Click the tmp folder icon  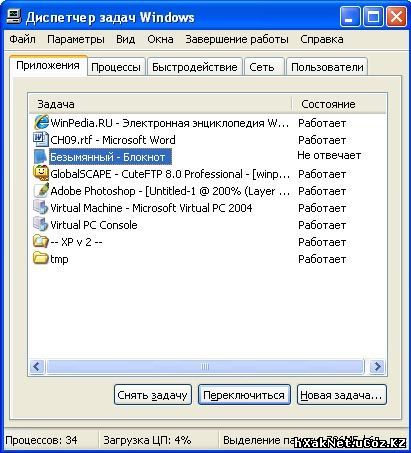coord(41,258)
